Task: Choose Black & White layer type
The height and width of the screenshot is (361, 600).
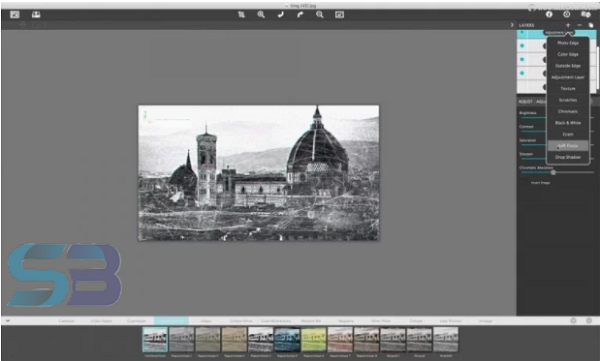Action: tap(568, 123)
